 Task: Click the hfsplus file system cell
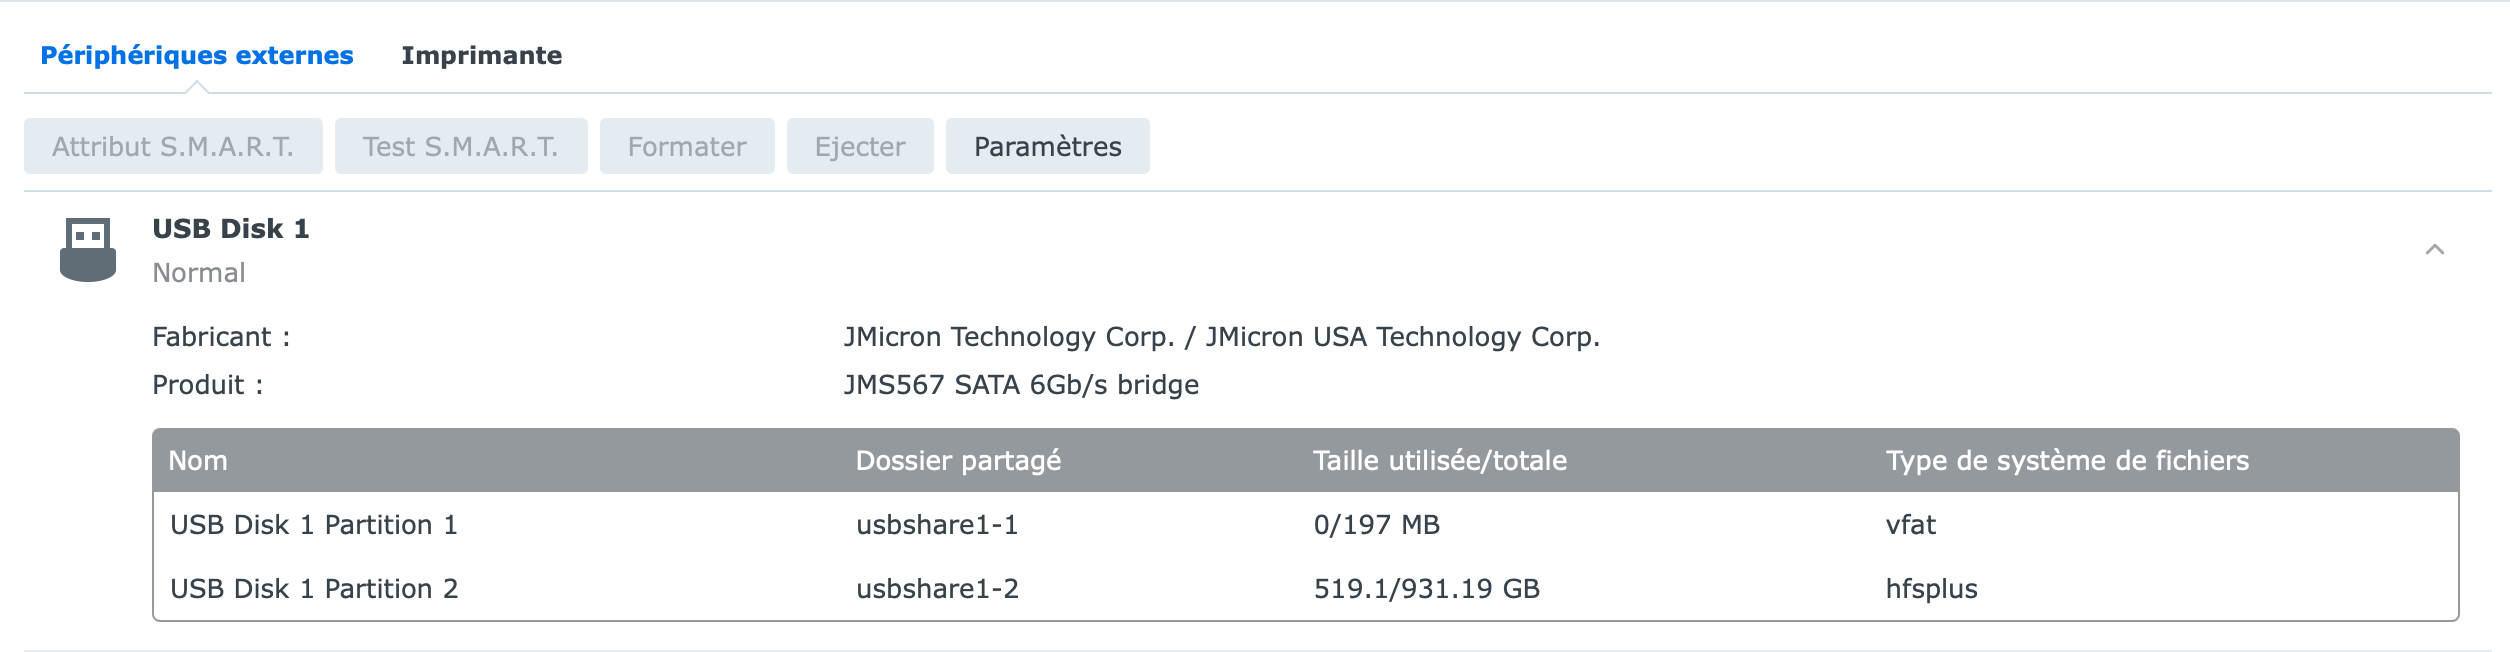tap(1931, 589)
